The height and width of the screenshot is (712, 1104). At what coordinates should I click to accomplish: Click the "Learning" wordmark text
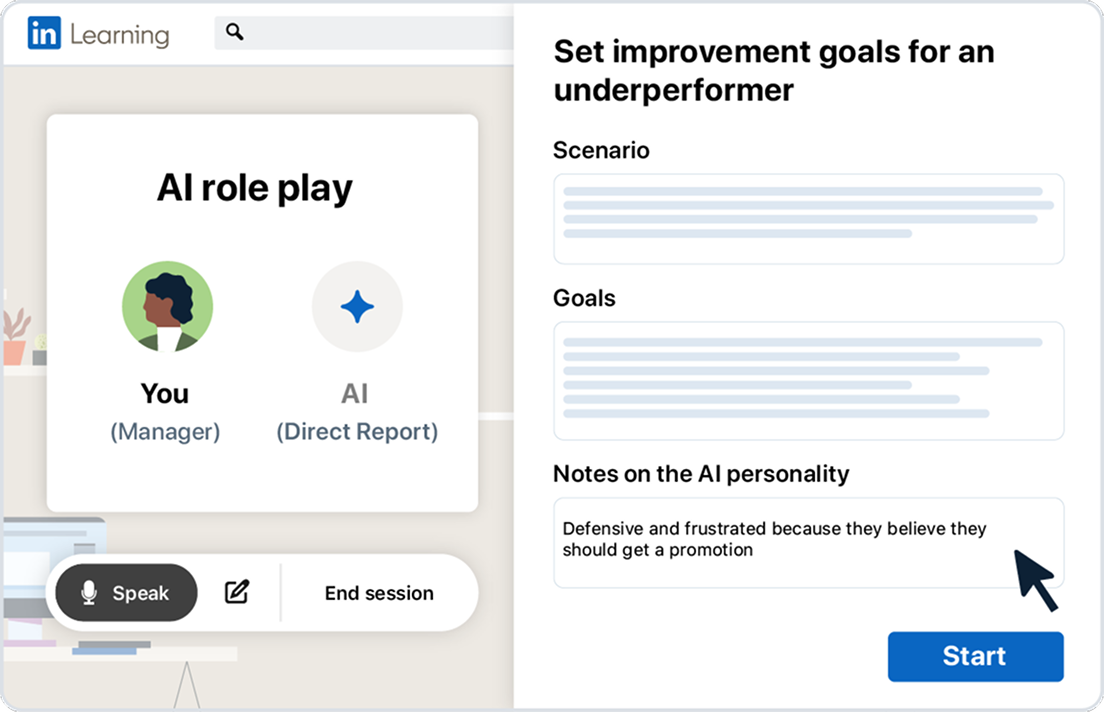(119, 35)
